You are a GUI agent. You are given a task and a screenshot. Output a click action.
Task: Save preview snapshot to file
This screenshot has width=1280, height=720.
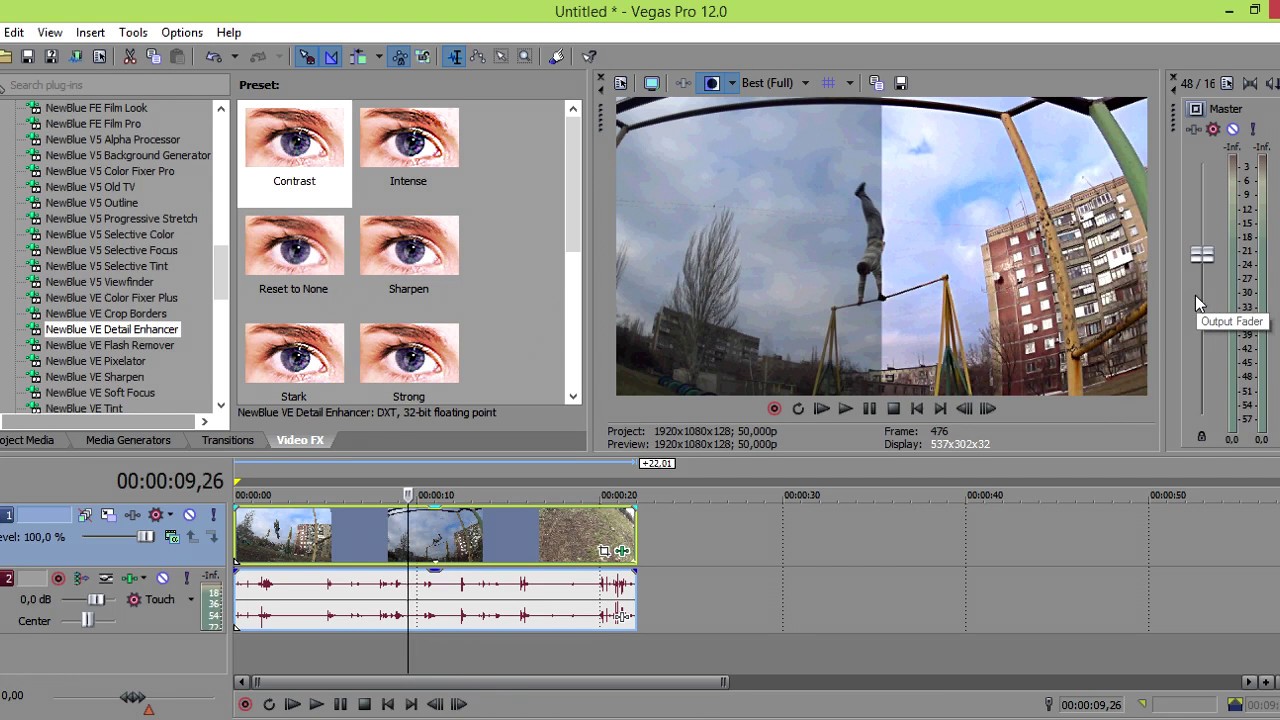900,83
